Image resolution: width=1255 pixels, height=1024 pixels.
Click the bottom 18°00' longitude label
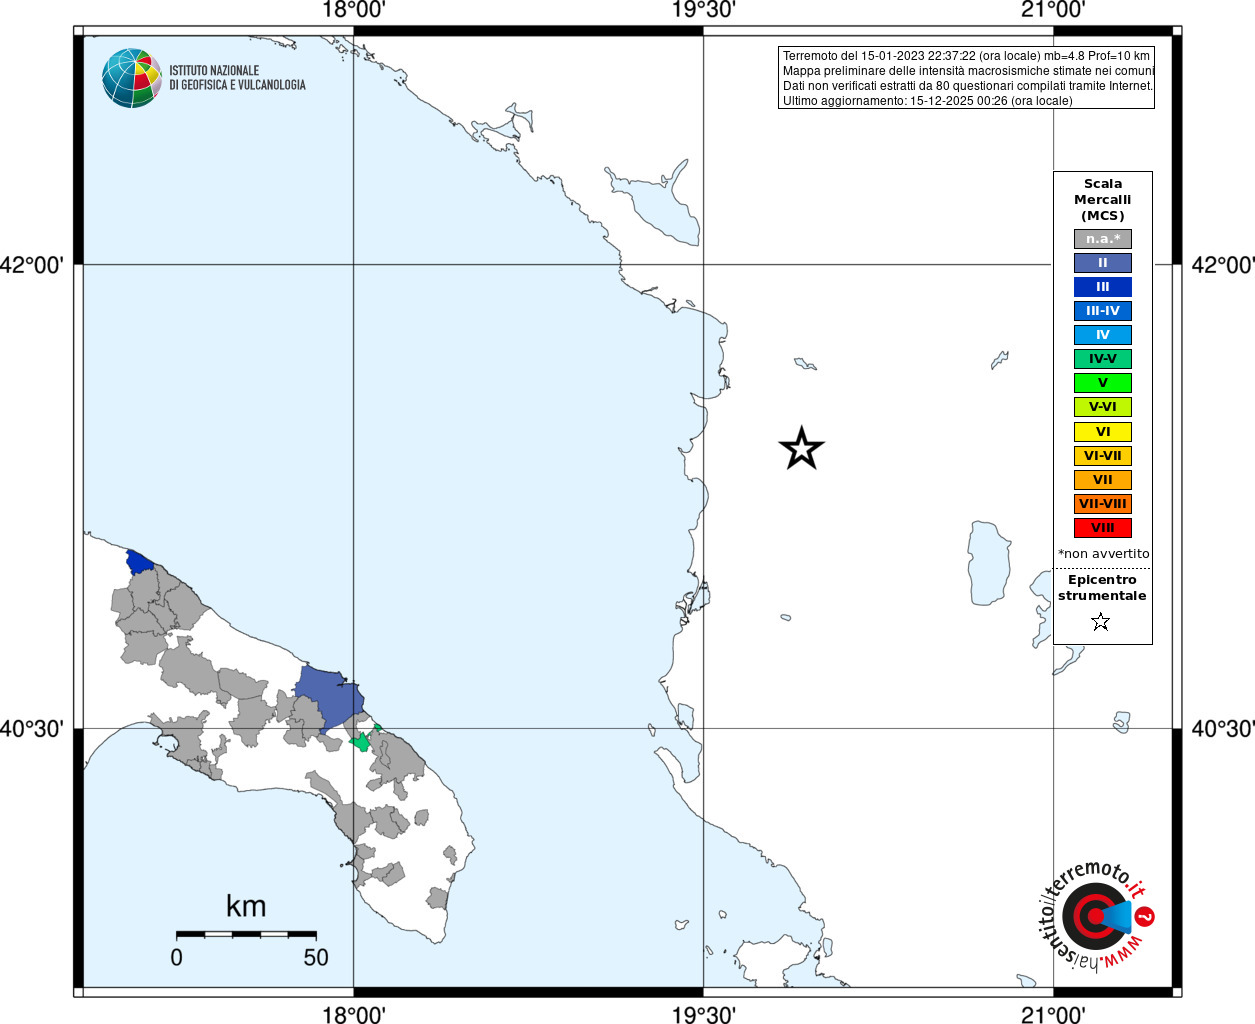click(x=354, y=1014)
